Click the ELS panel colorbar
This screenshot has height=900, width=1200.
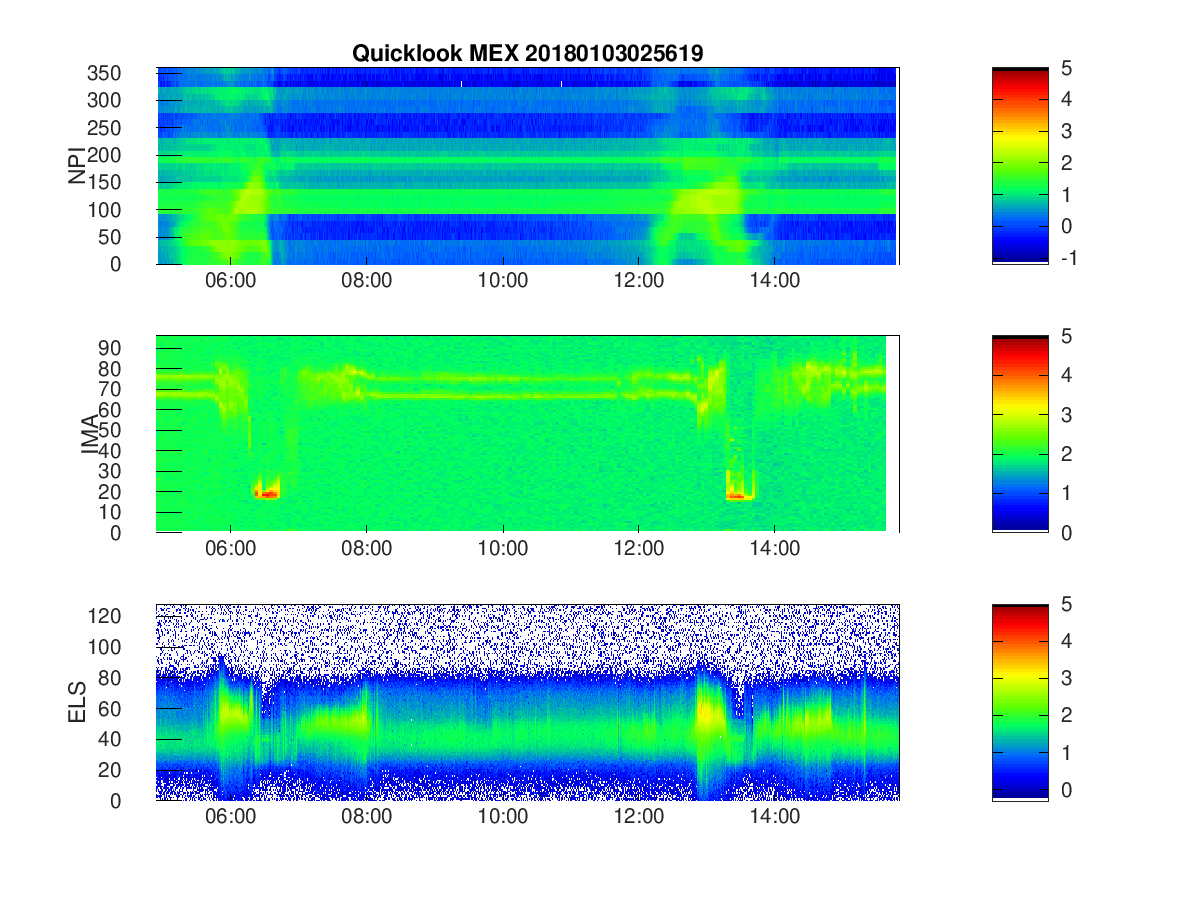pyautogui.click(x=1020, y=702)
